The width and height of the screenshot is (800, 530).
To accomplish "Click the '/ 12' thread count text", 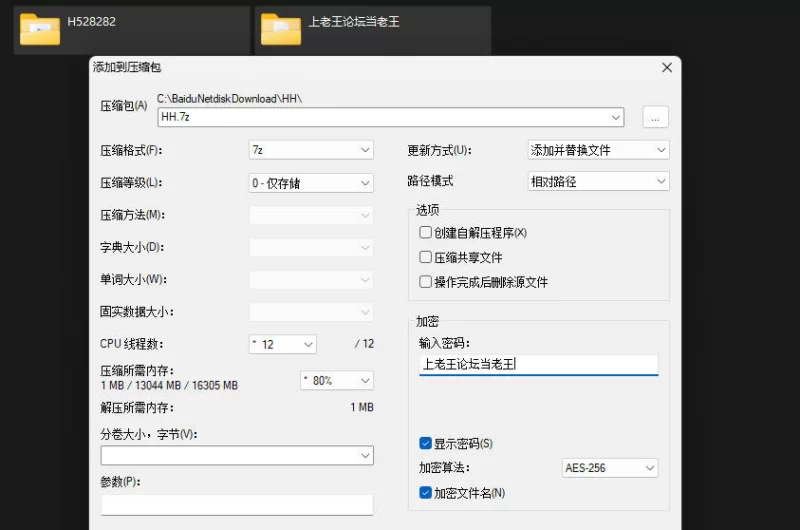I will (364, 344).
